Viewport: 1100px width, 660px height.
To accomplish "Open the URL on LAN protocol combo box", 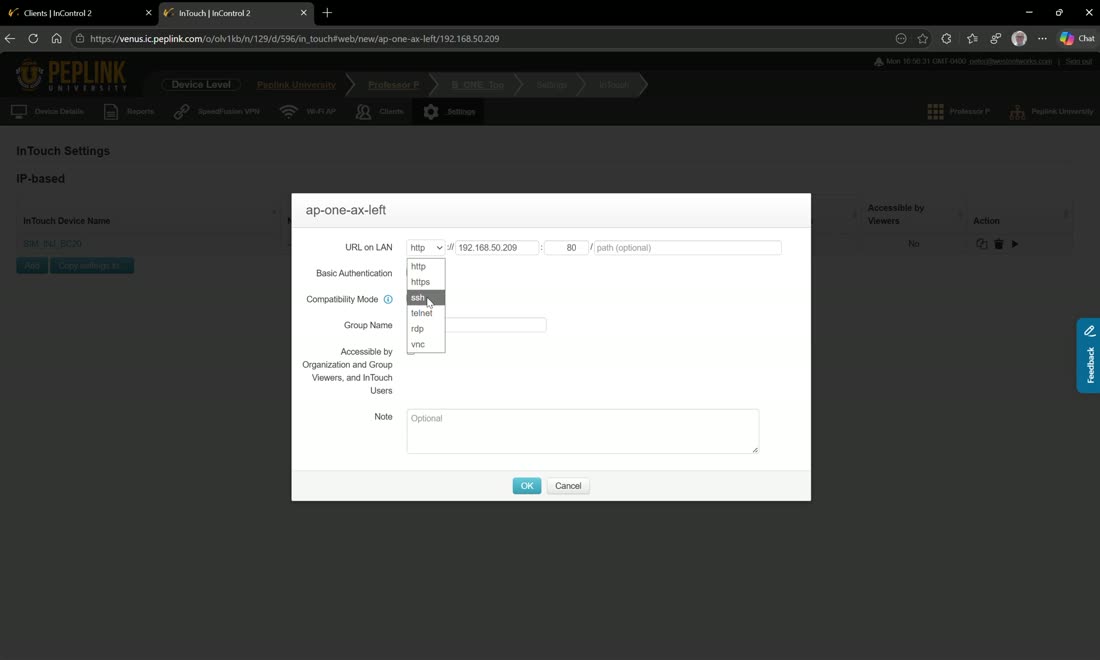I will (425, 248).
